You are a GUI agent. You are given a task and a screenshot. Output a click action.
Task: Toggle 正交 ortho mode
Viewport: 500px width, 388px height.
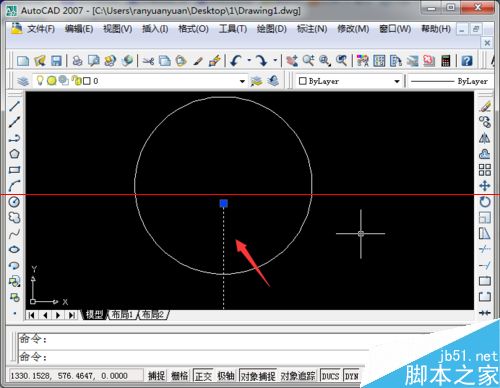[x=203, y=376]
